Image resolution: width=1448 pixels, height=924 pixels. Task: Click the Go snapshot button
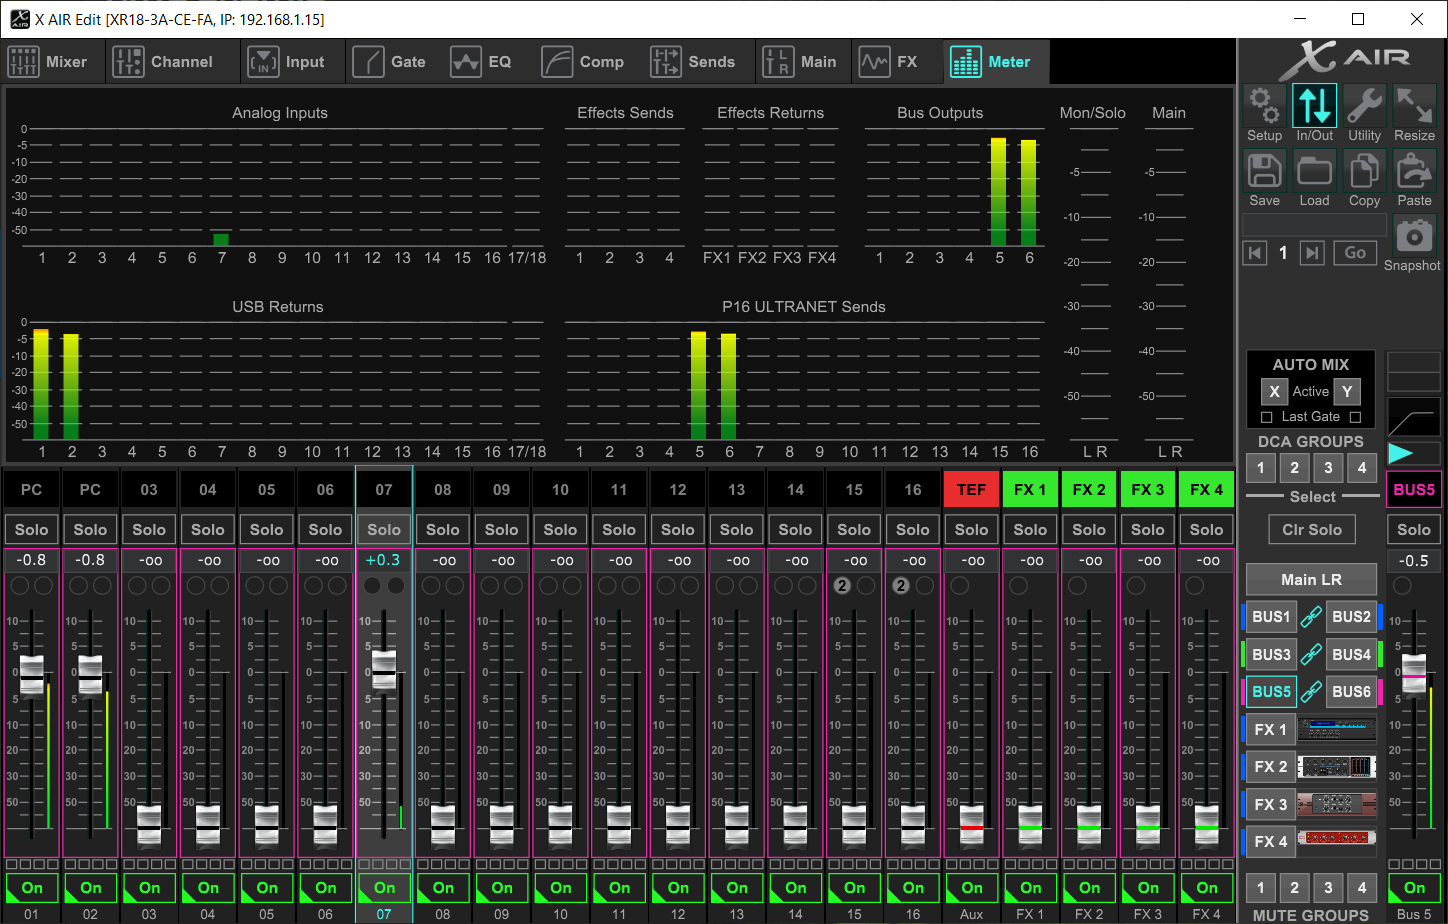(x=1355, y=253)
